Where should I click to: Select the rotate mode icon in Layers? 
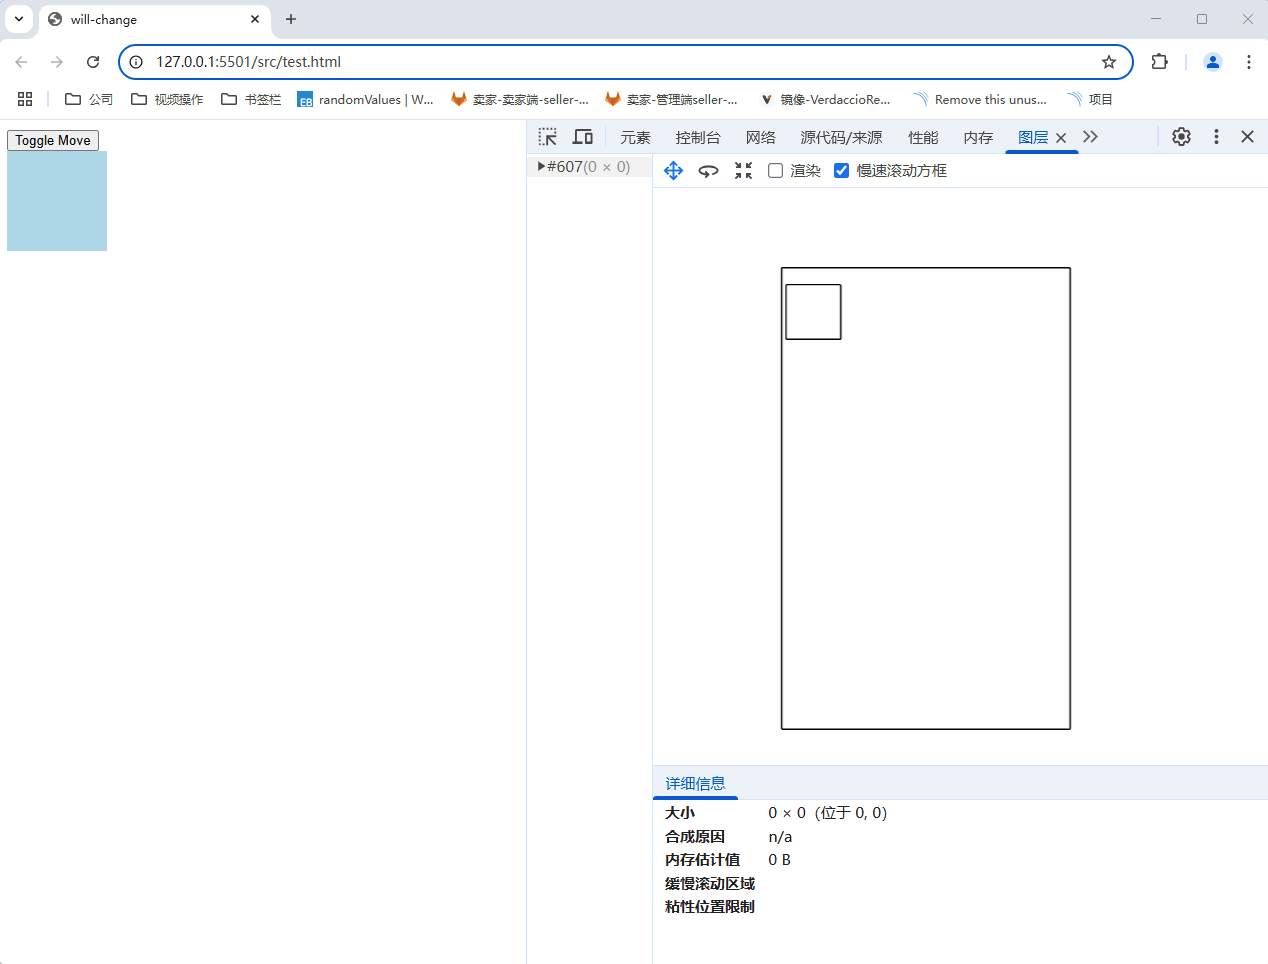click(x=708, y=171)
